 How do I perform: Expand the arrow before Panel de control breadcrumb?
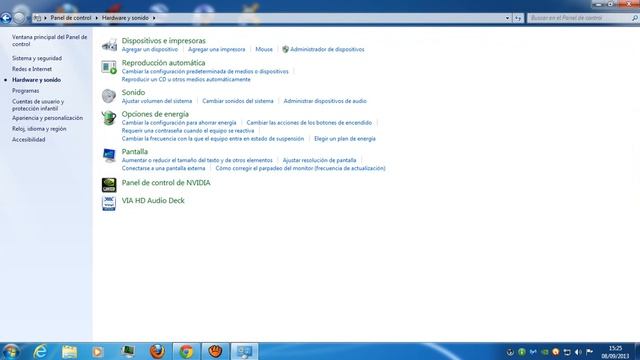point(45,18)
